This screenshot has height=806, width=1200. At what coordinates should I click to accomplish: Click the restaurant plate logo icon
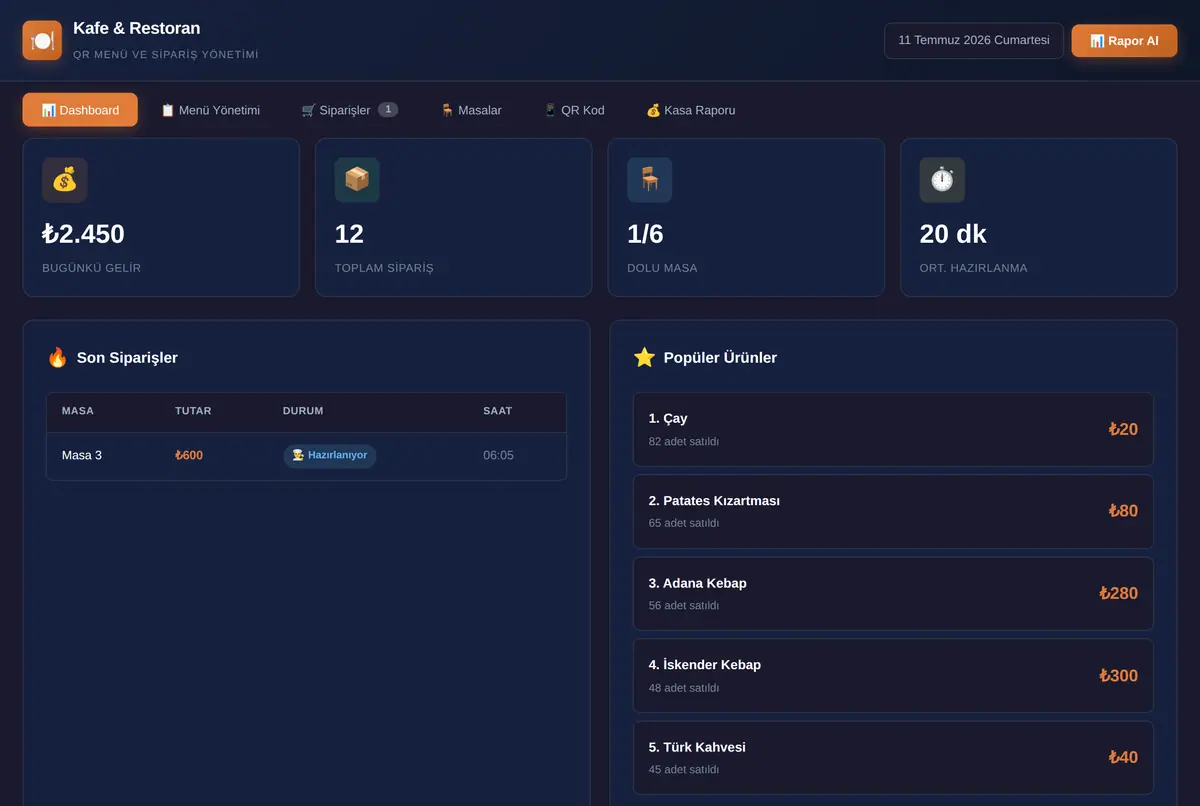point(42,41)
